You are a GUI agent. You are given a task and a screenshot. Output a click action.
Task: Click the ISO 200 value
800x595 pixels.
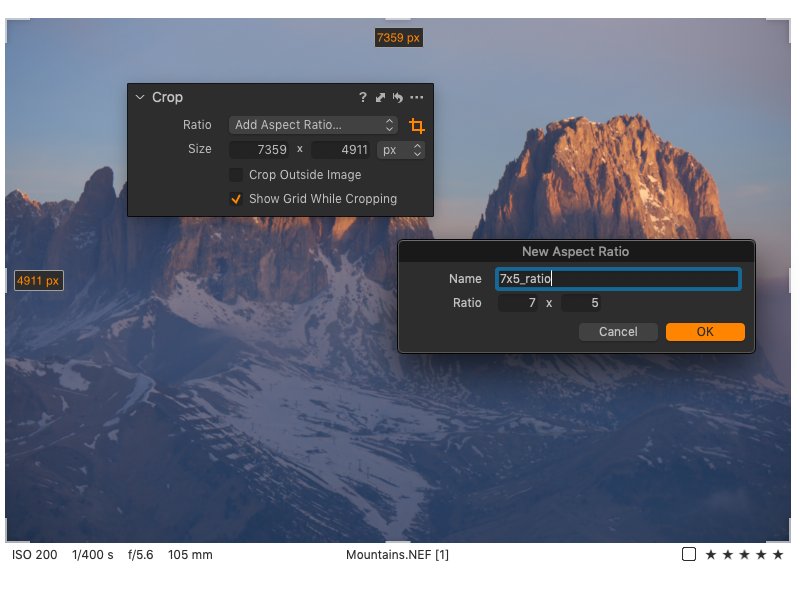tap(35, 555)
